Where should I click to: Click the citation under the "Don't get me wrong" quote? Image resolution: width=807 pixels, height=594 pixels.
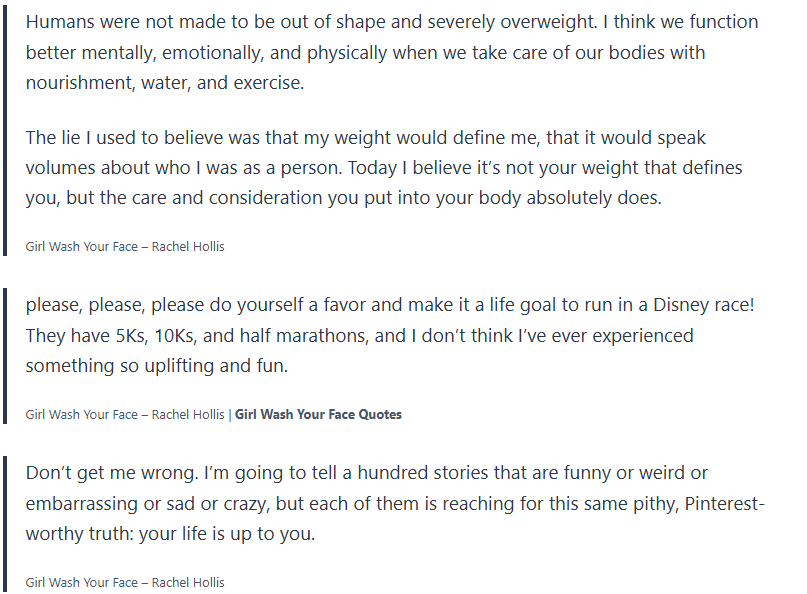(125, 582)
